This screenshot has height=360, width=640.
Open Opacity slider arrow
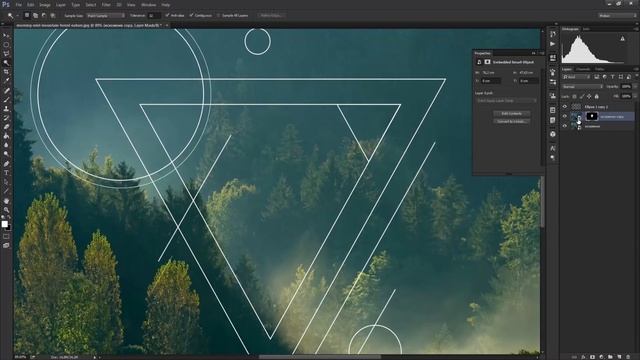pyautogui.click(x=635, y=87)
